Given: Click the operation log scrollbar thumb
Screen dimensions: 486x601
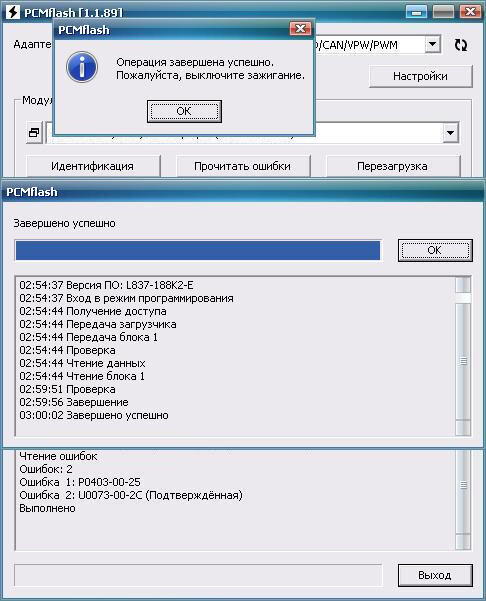Looking at the screenshot, I should click(463, 361).
